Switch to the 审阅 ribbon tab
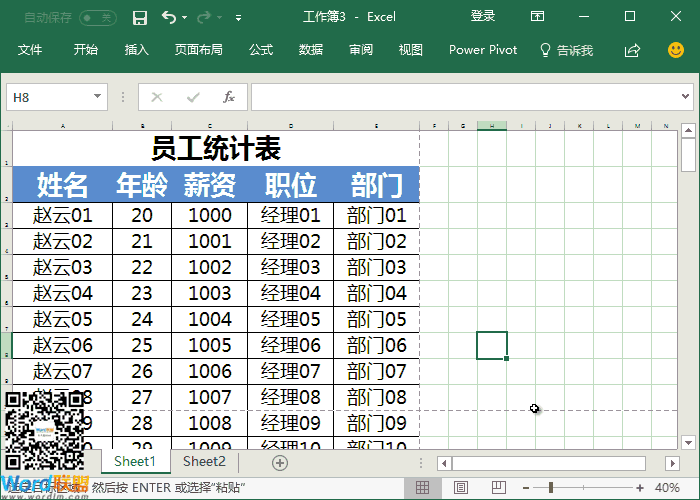700x500 pixels. point(361,50)
